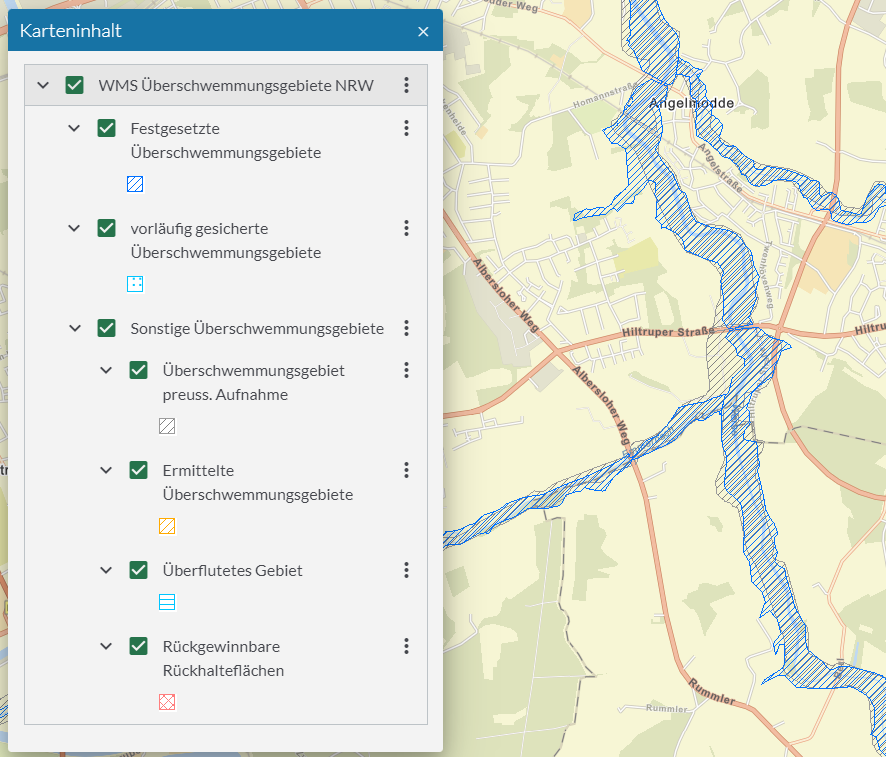
Task: Close the Karteninhalt panel
Action: [423, 31]
